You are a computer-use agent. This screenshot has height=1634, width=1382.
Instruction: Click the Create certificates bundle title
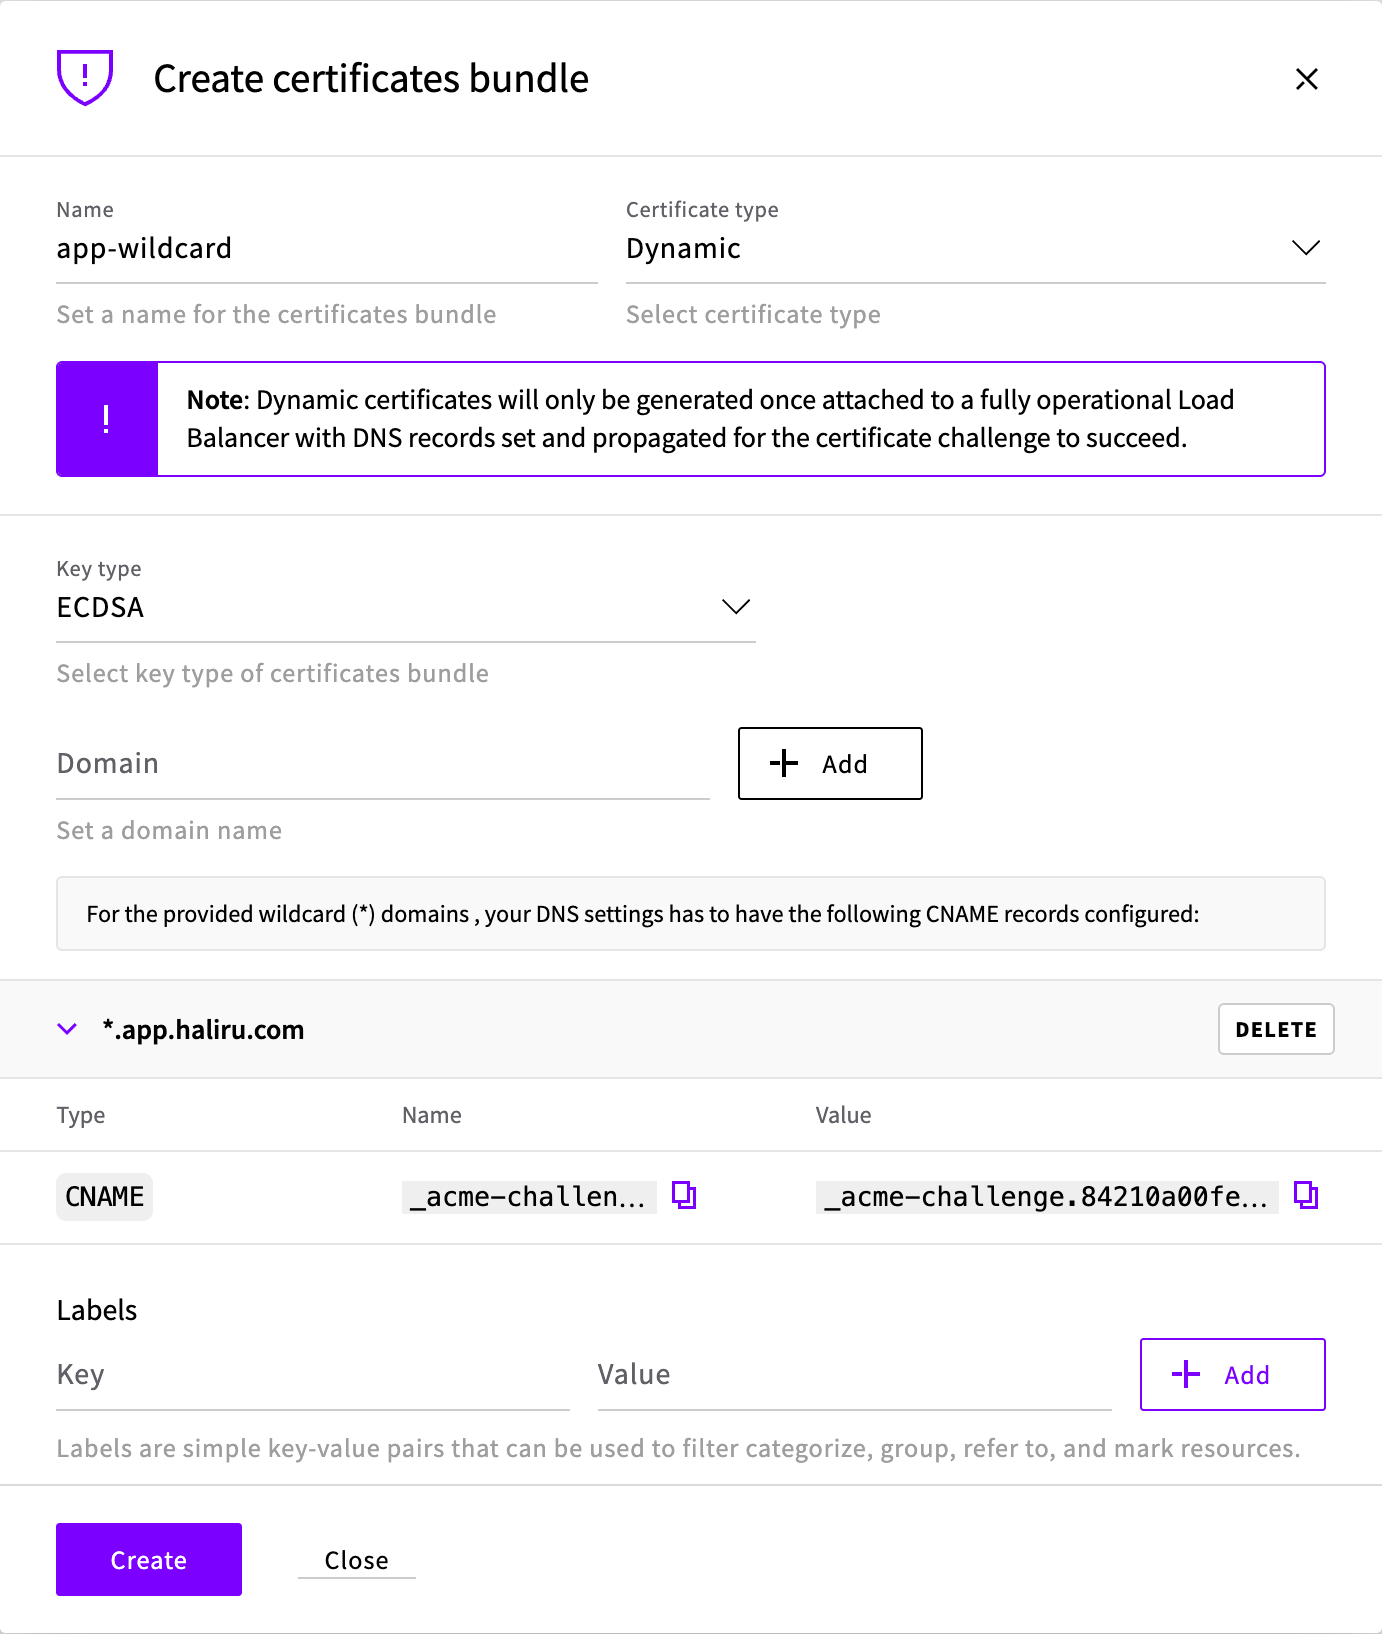pyautogui.click(x=371, y=79)
